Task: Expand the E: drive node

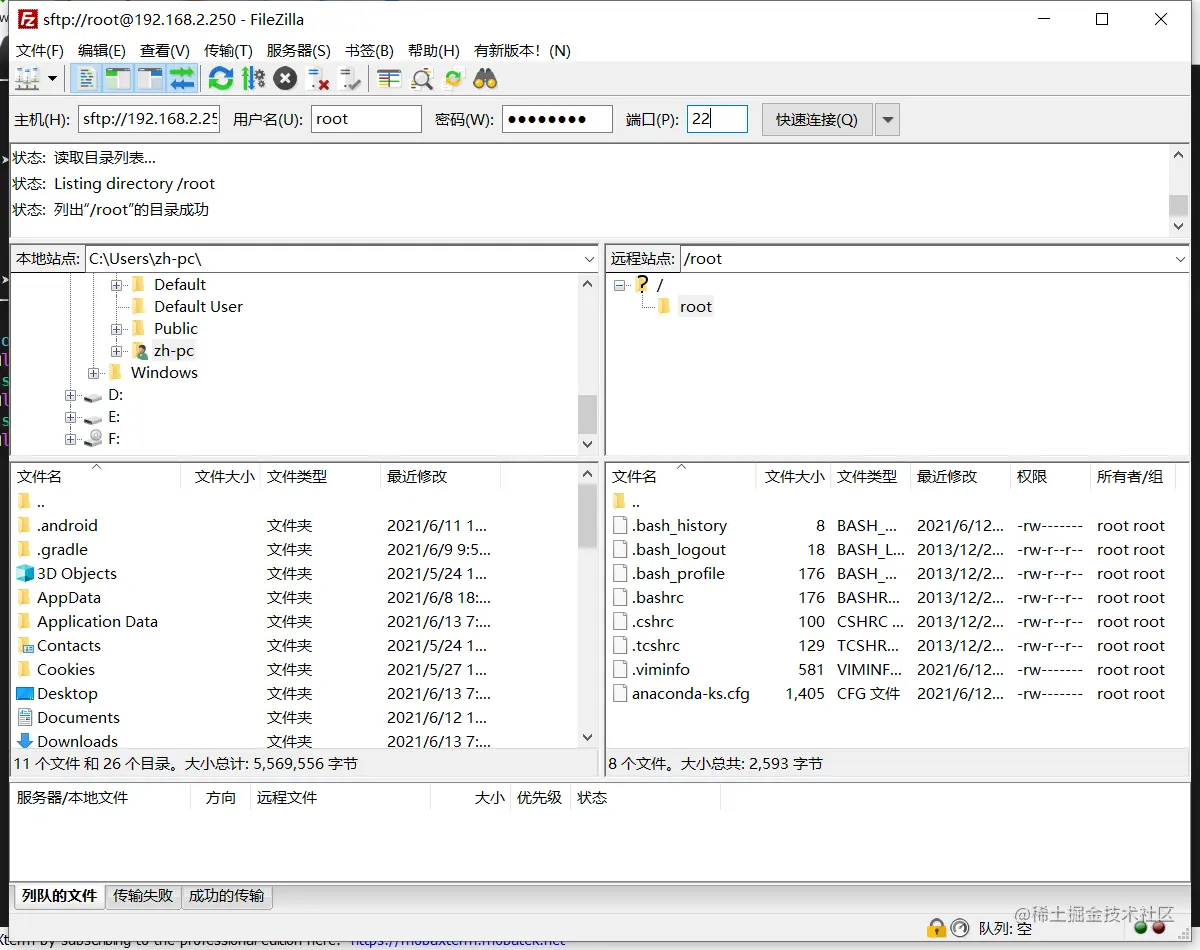Action: pyautogui.click(x=71, y=417)
